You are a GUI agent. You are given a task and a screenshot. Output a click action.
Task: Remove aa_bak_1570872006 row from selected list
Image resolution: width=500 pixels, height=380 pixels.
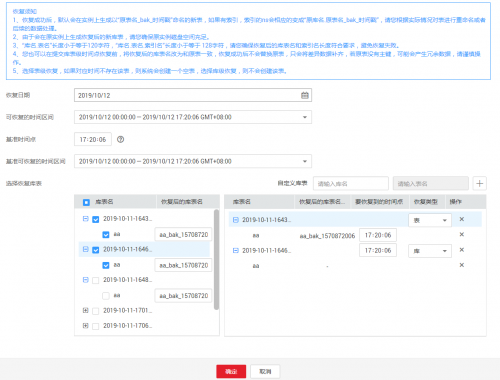(x=462, y=235)
